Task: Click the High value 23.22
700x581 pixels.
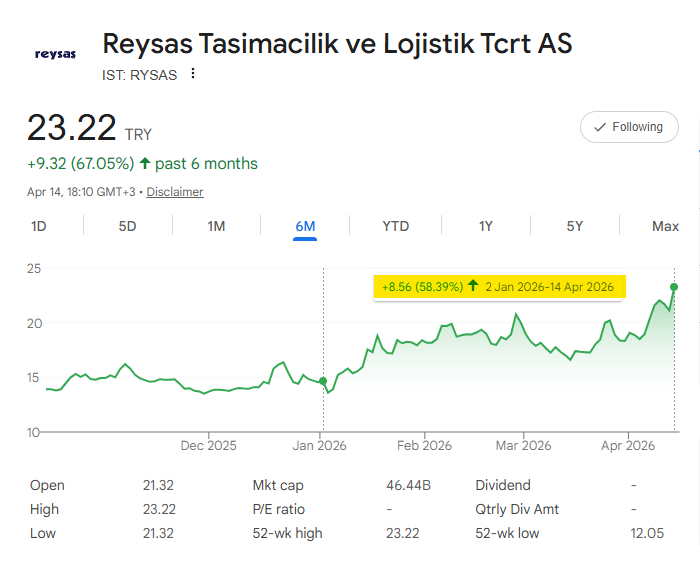Action: coord(159,509)
